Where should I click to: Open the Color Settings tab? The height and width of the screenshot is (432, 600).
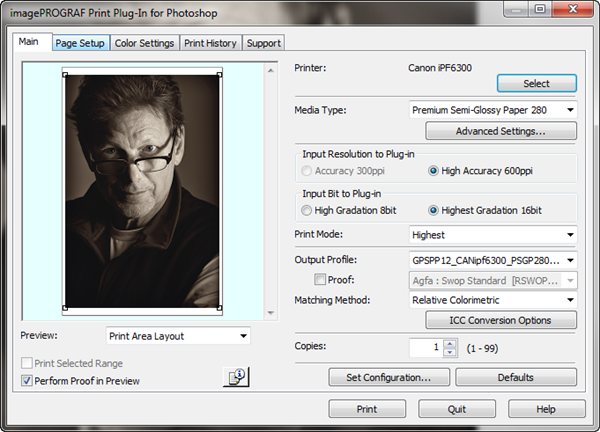tap(144, 43)
